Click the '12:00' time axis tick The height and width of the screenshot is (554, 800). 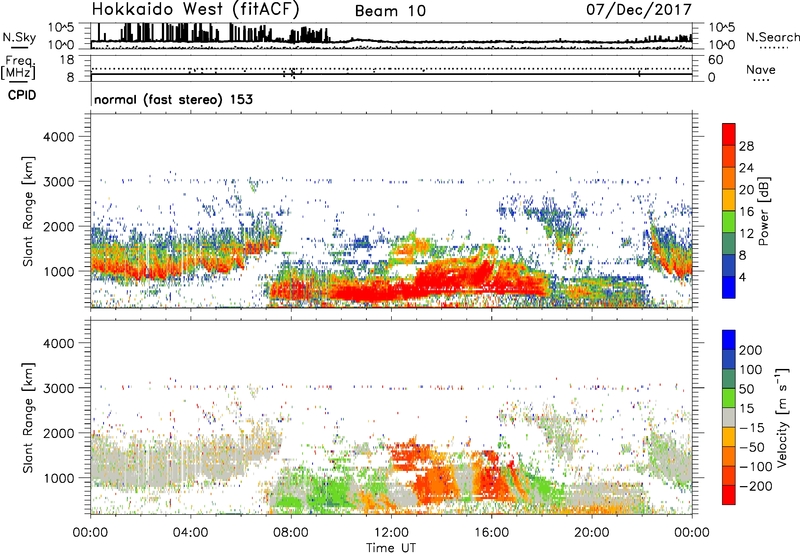point(391,533)
